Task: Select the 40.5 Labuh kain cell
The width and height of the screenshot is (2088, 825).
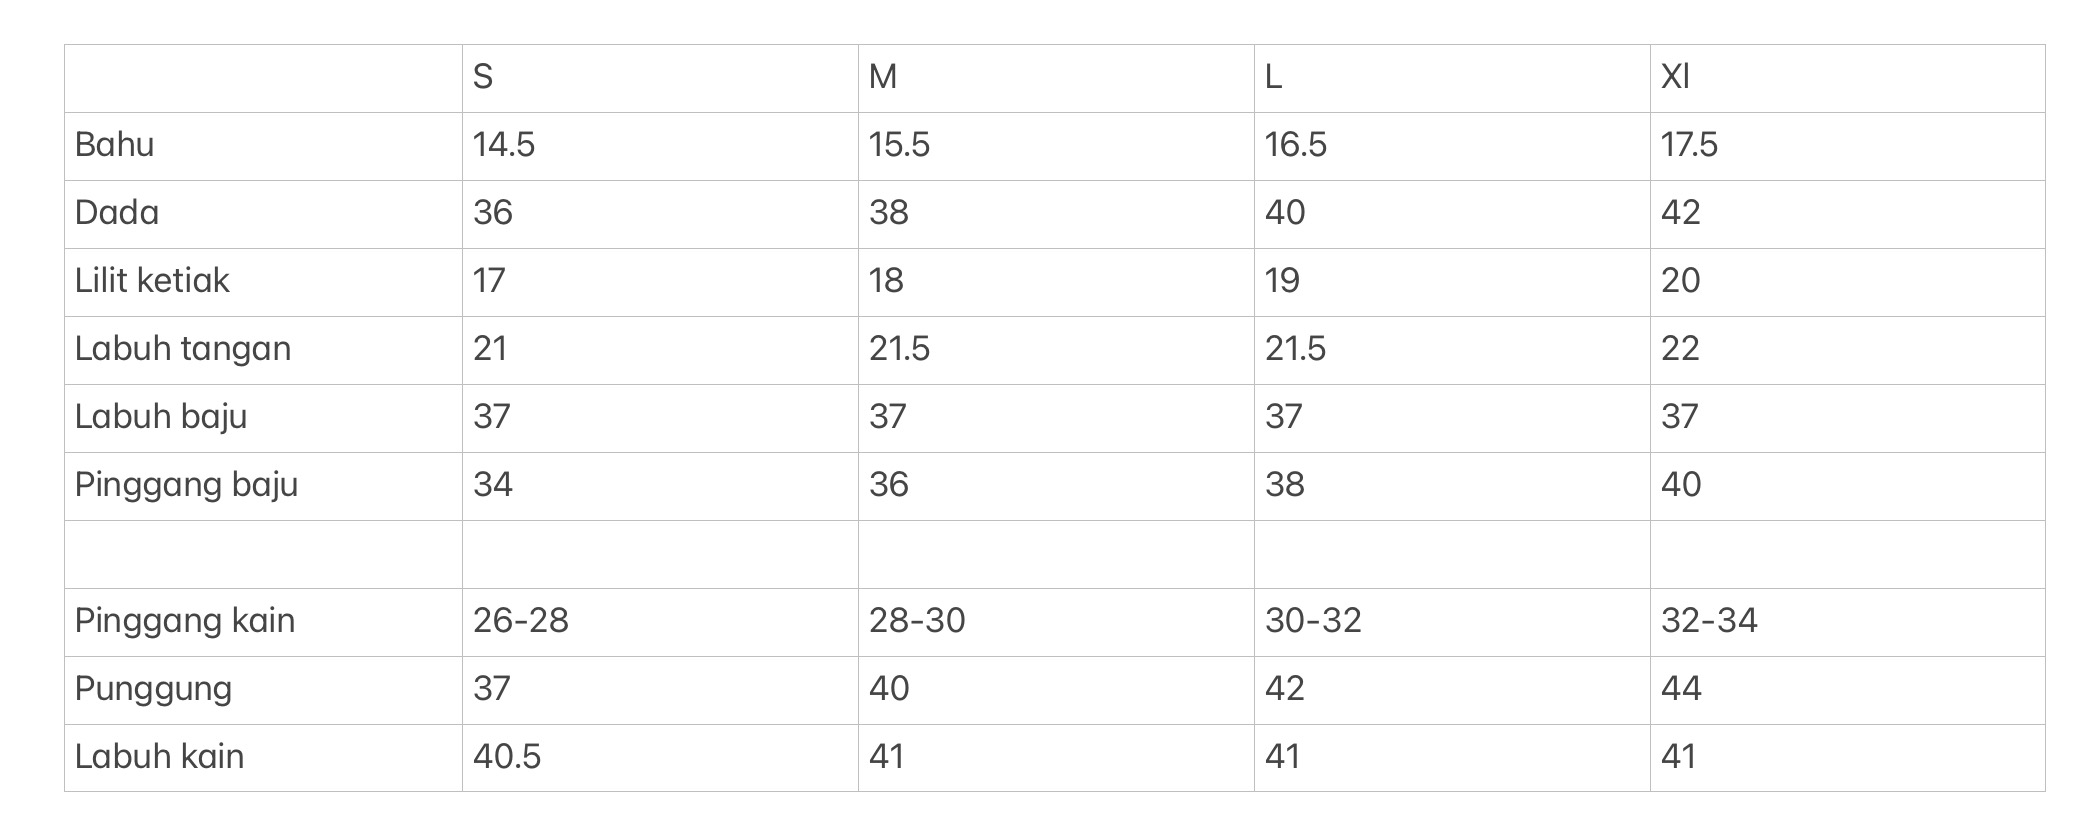Action: (507, 757)
